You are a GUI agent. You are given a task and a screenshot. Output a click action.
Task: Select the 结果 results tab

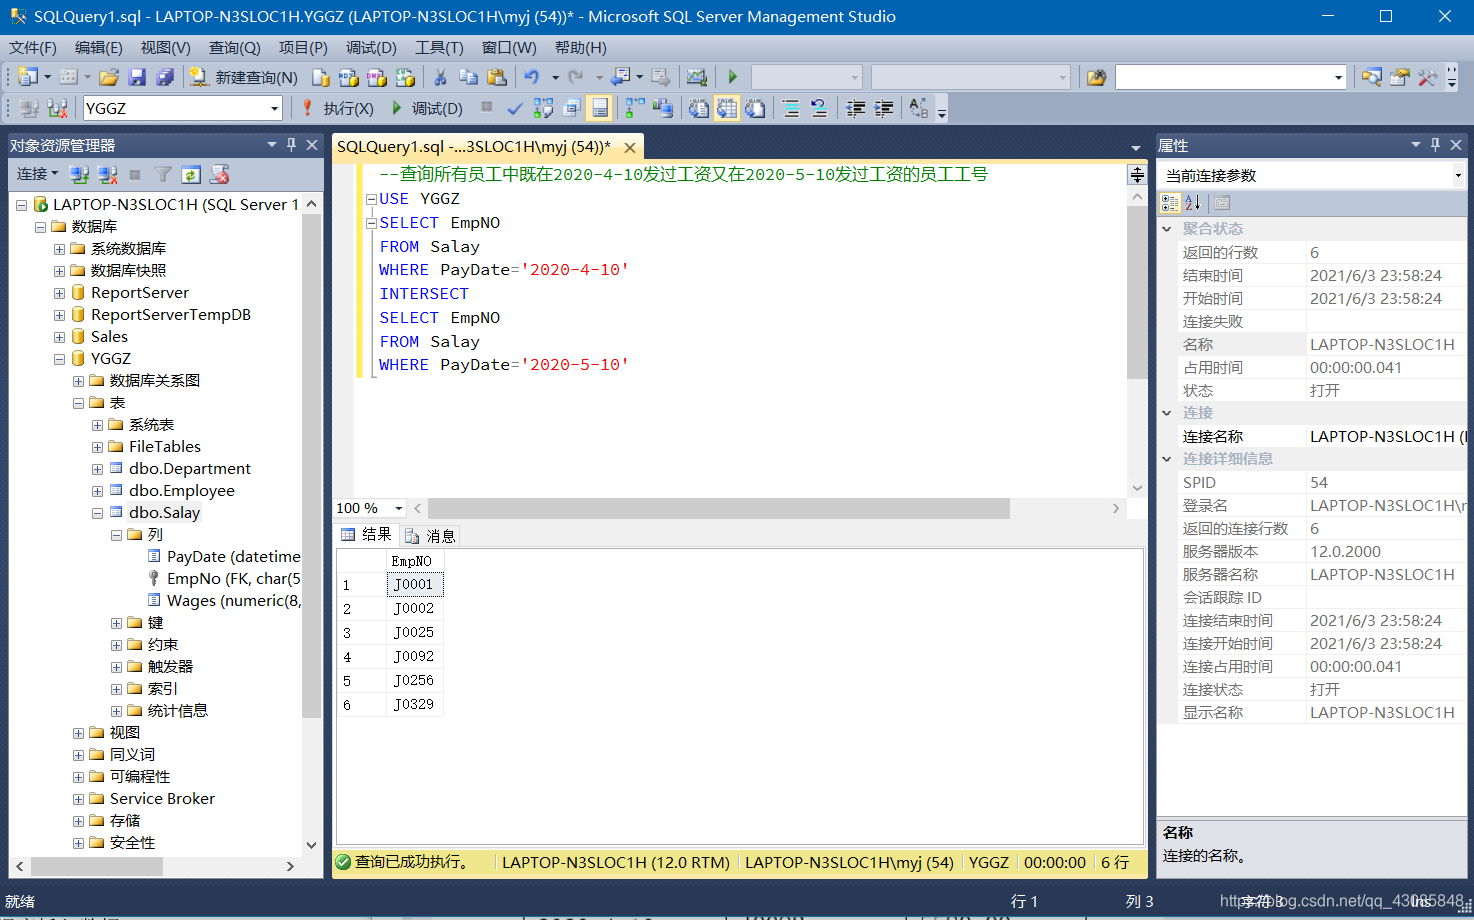[366, 535]
